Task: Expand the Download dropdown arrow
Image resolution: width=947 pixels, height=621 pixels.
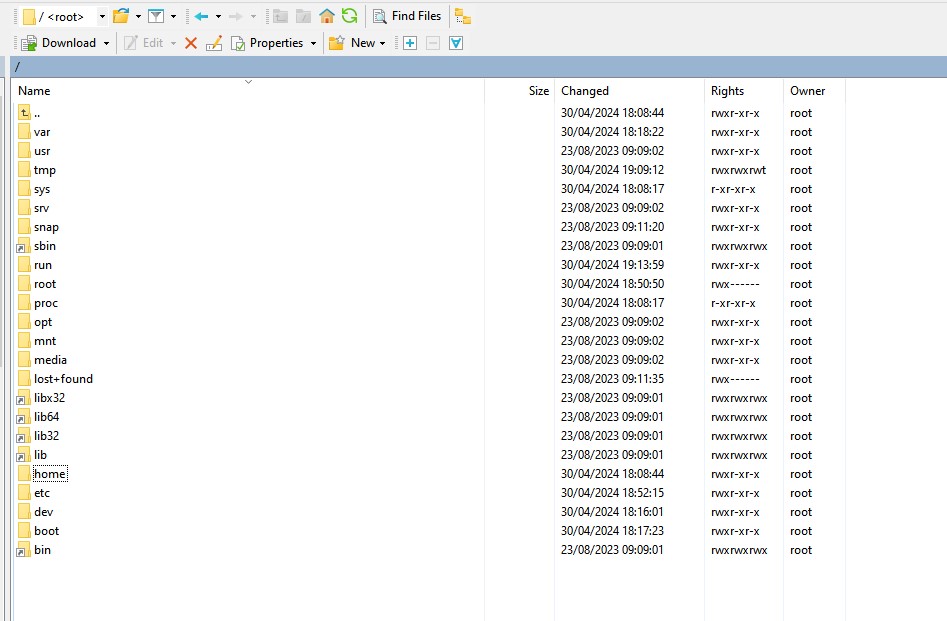Action: 106,43
